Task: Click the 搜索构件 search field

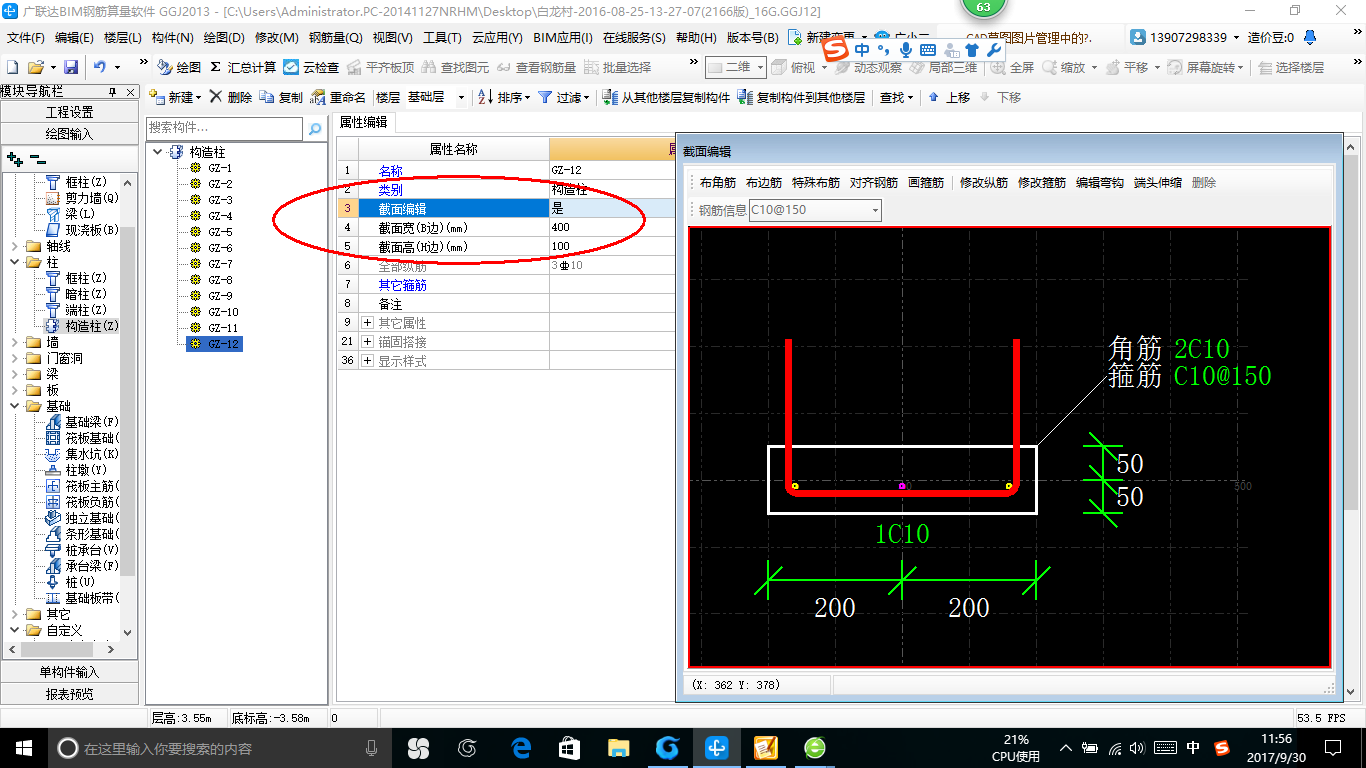Action: (224, 129)
